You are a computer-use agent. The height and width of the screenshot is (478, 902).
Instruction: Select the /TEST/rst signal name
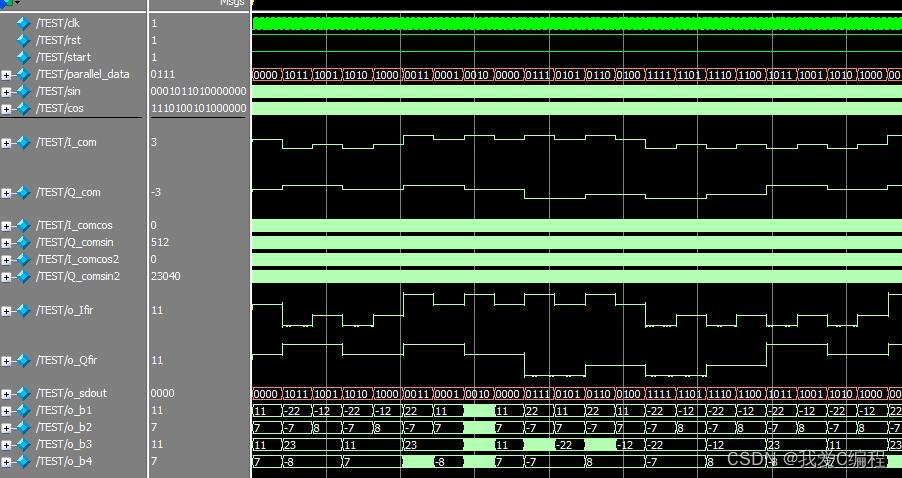[x=58, y=40]
